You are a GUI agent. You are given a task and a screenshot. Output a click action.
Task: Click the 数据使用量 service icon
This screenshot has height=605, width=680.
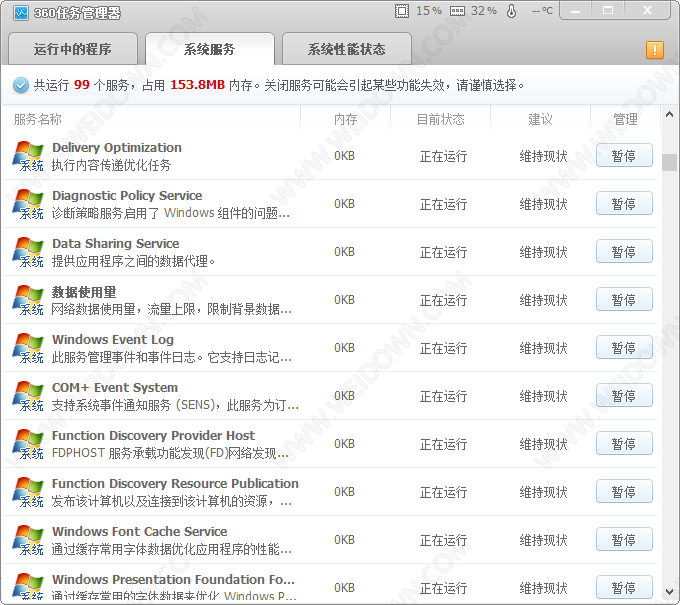pyautogui.click(x=28, y=300)
